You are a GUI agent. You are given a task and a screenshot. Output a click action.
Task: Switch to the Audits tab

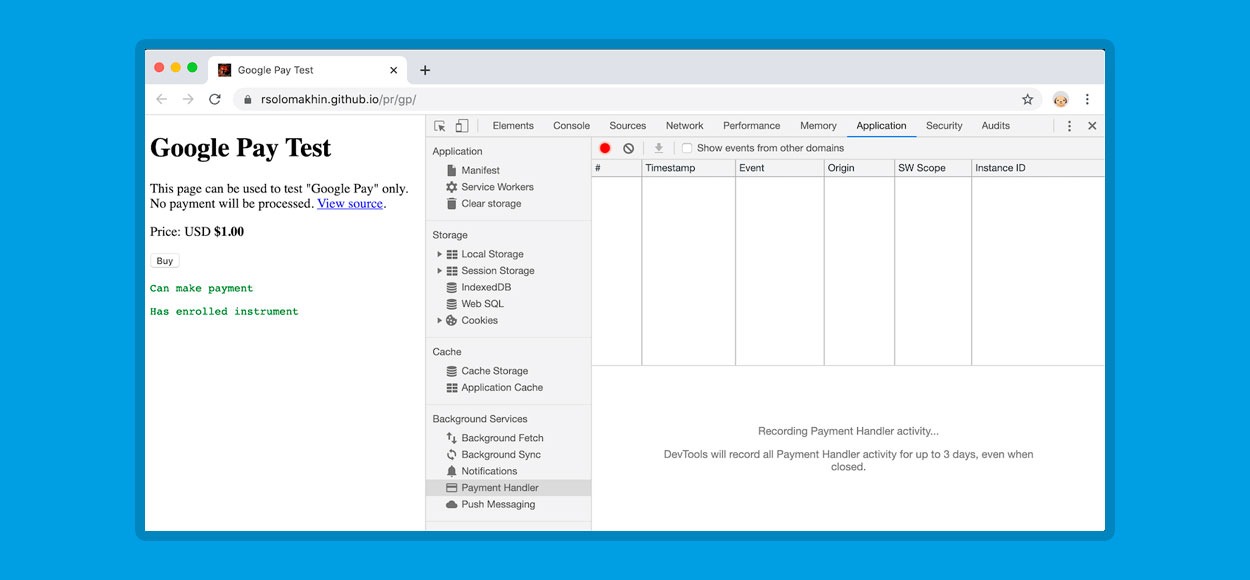[x=995, y=126]
